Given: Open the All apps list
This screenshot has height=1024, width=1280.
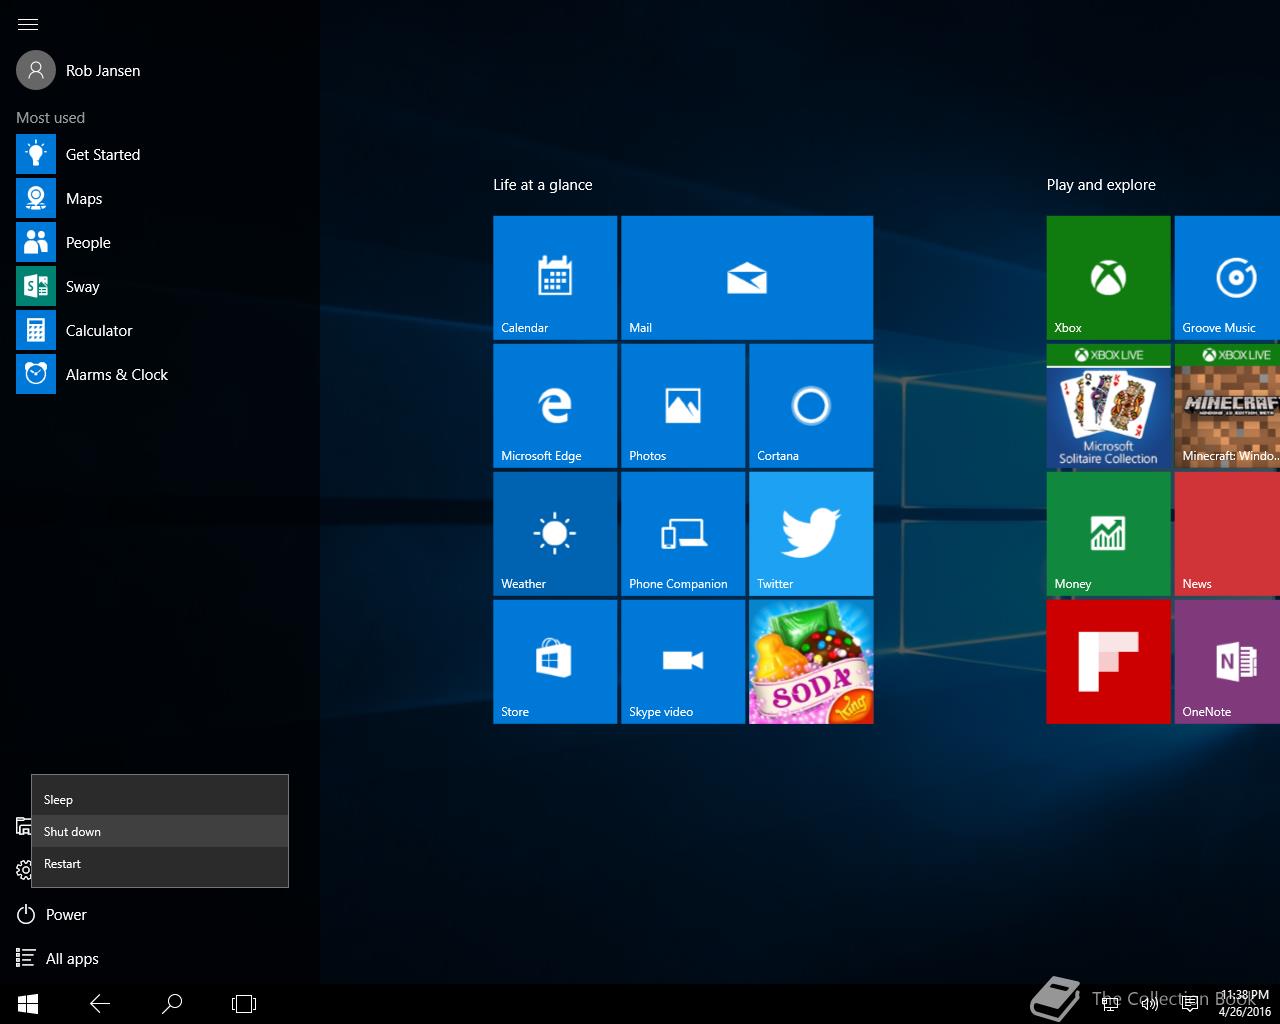Looking at the screenshot, I should coord(58,959).
